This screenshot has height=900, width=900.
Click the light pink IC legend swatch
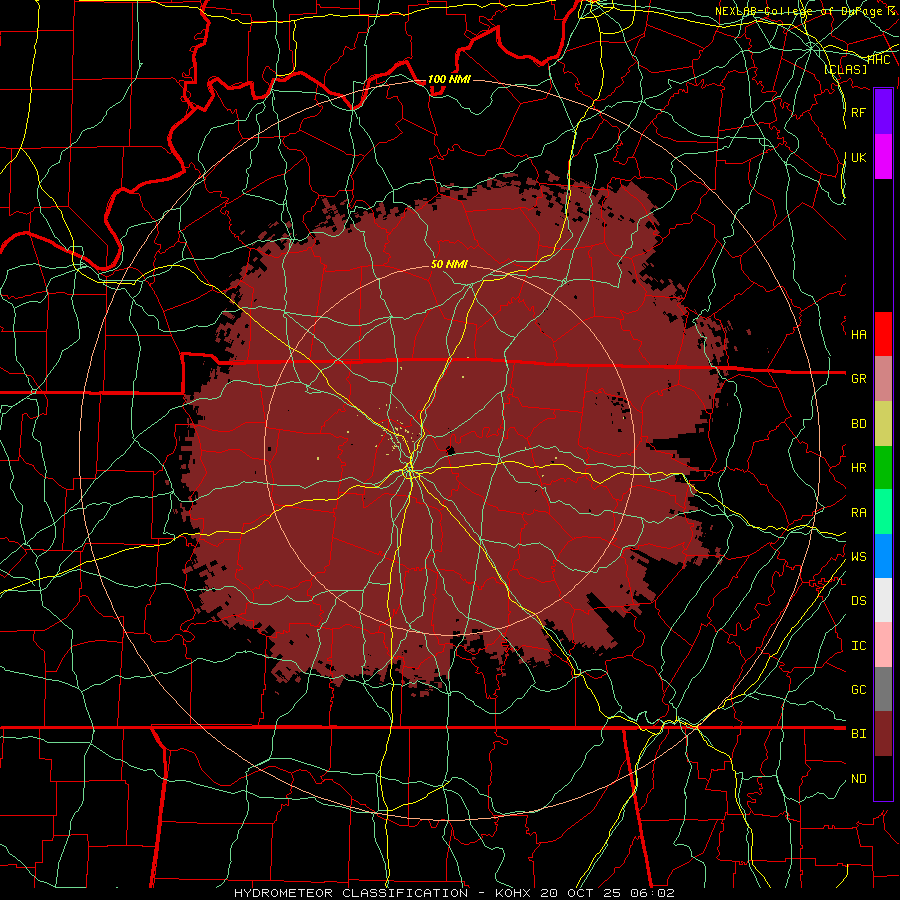[x=883, y=645]
